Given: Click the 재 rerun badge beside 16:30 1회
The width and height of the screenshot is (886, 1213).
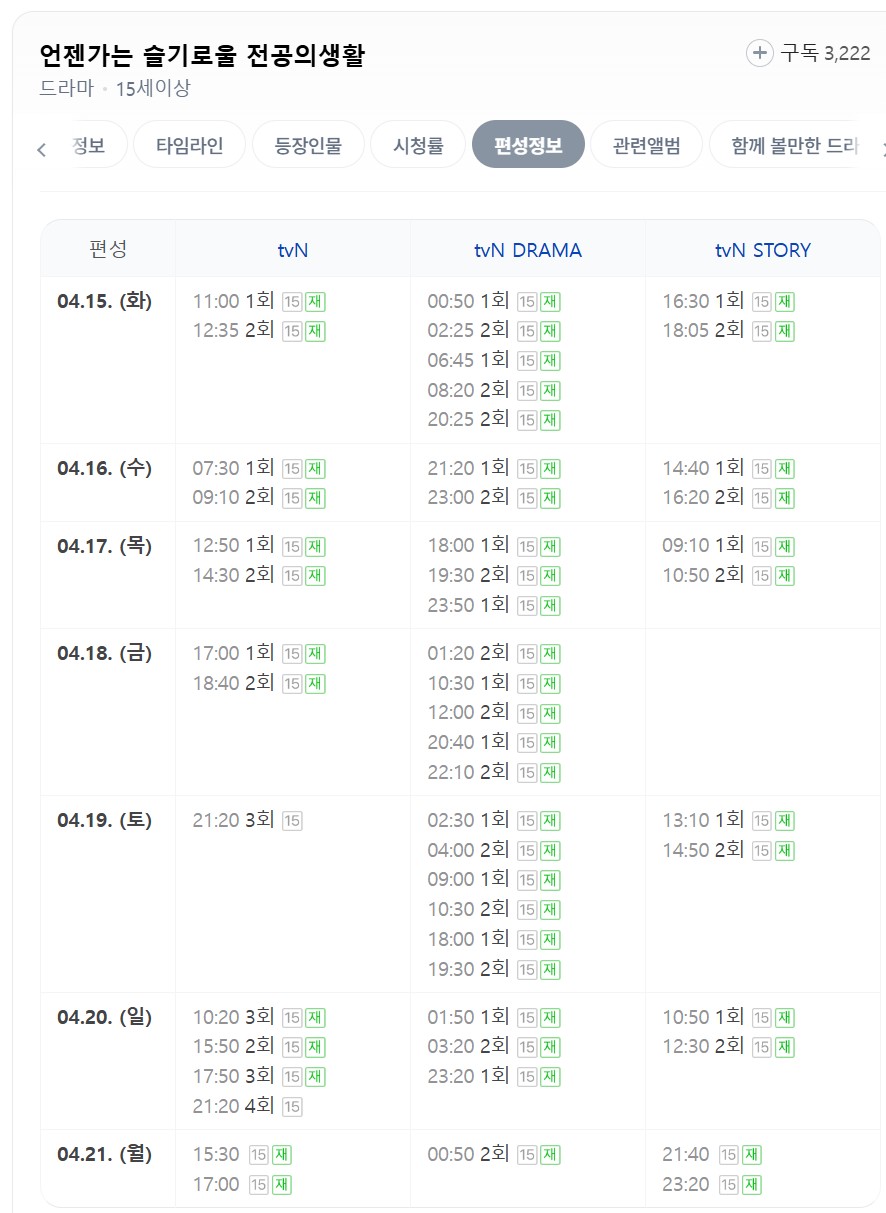Looking at the screenshot, I should point(785,302).
